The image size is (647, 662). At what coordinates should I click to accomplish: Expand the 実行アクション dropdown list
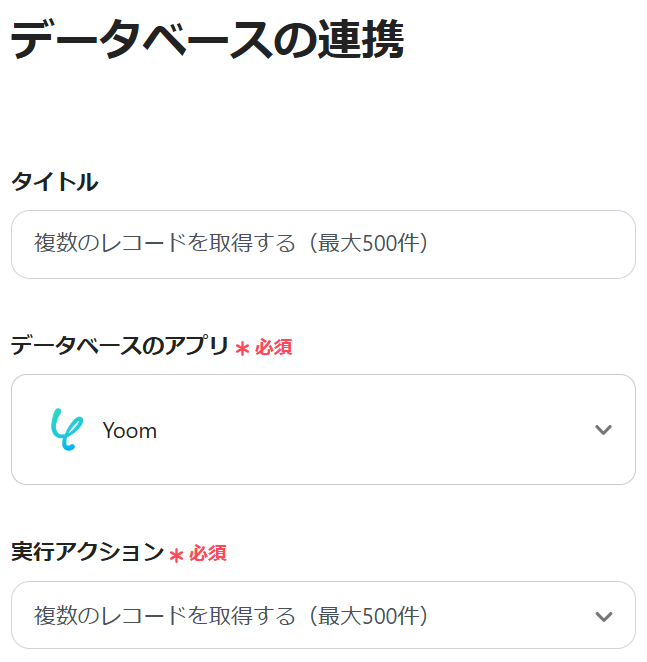[323, 616]
